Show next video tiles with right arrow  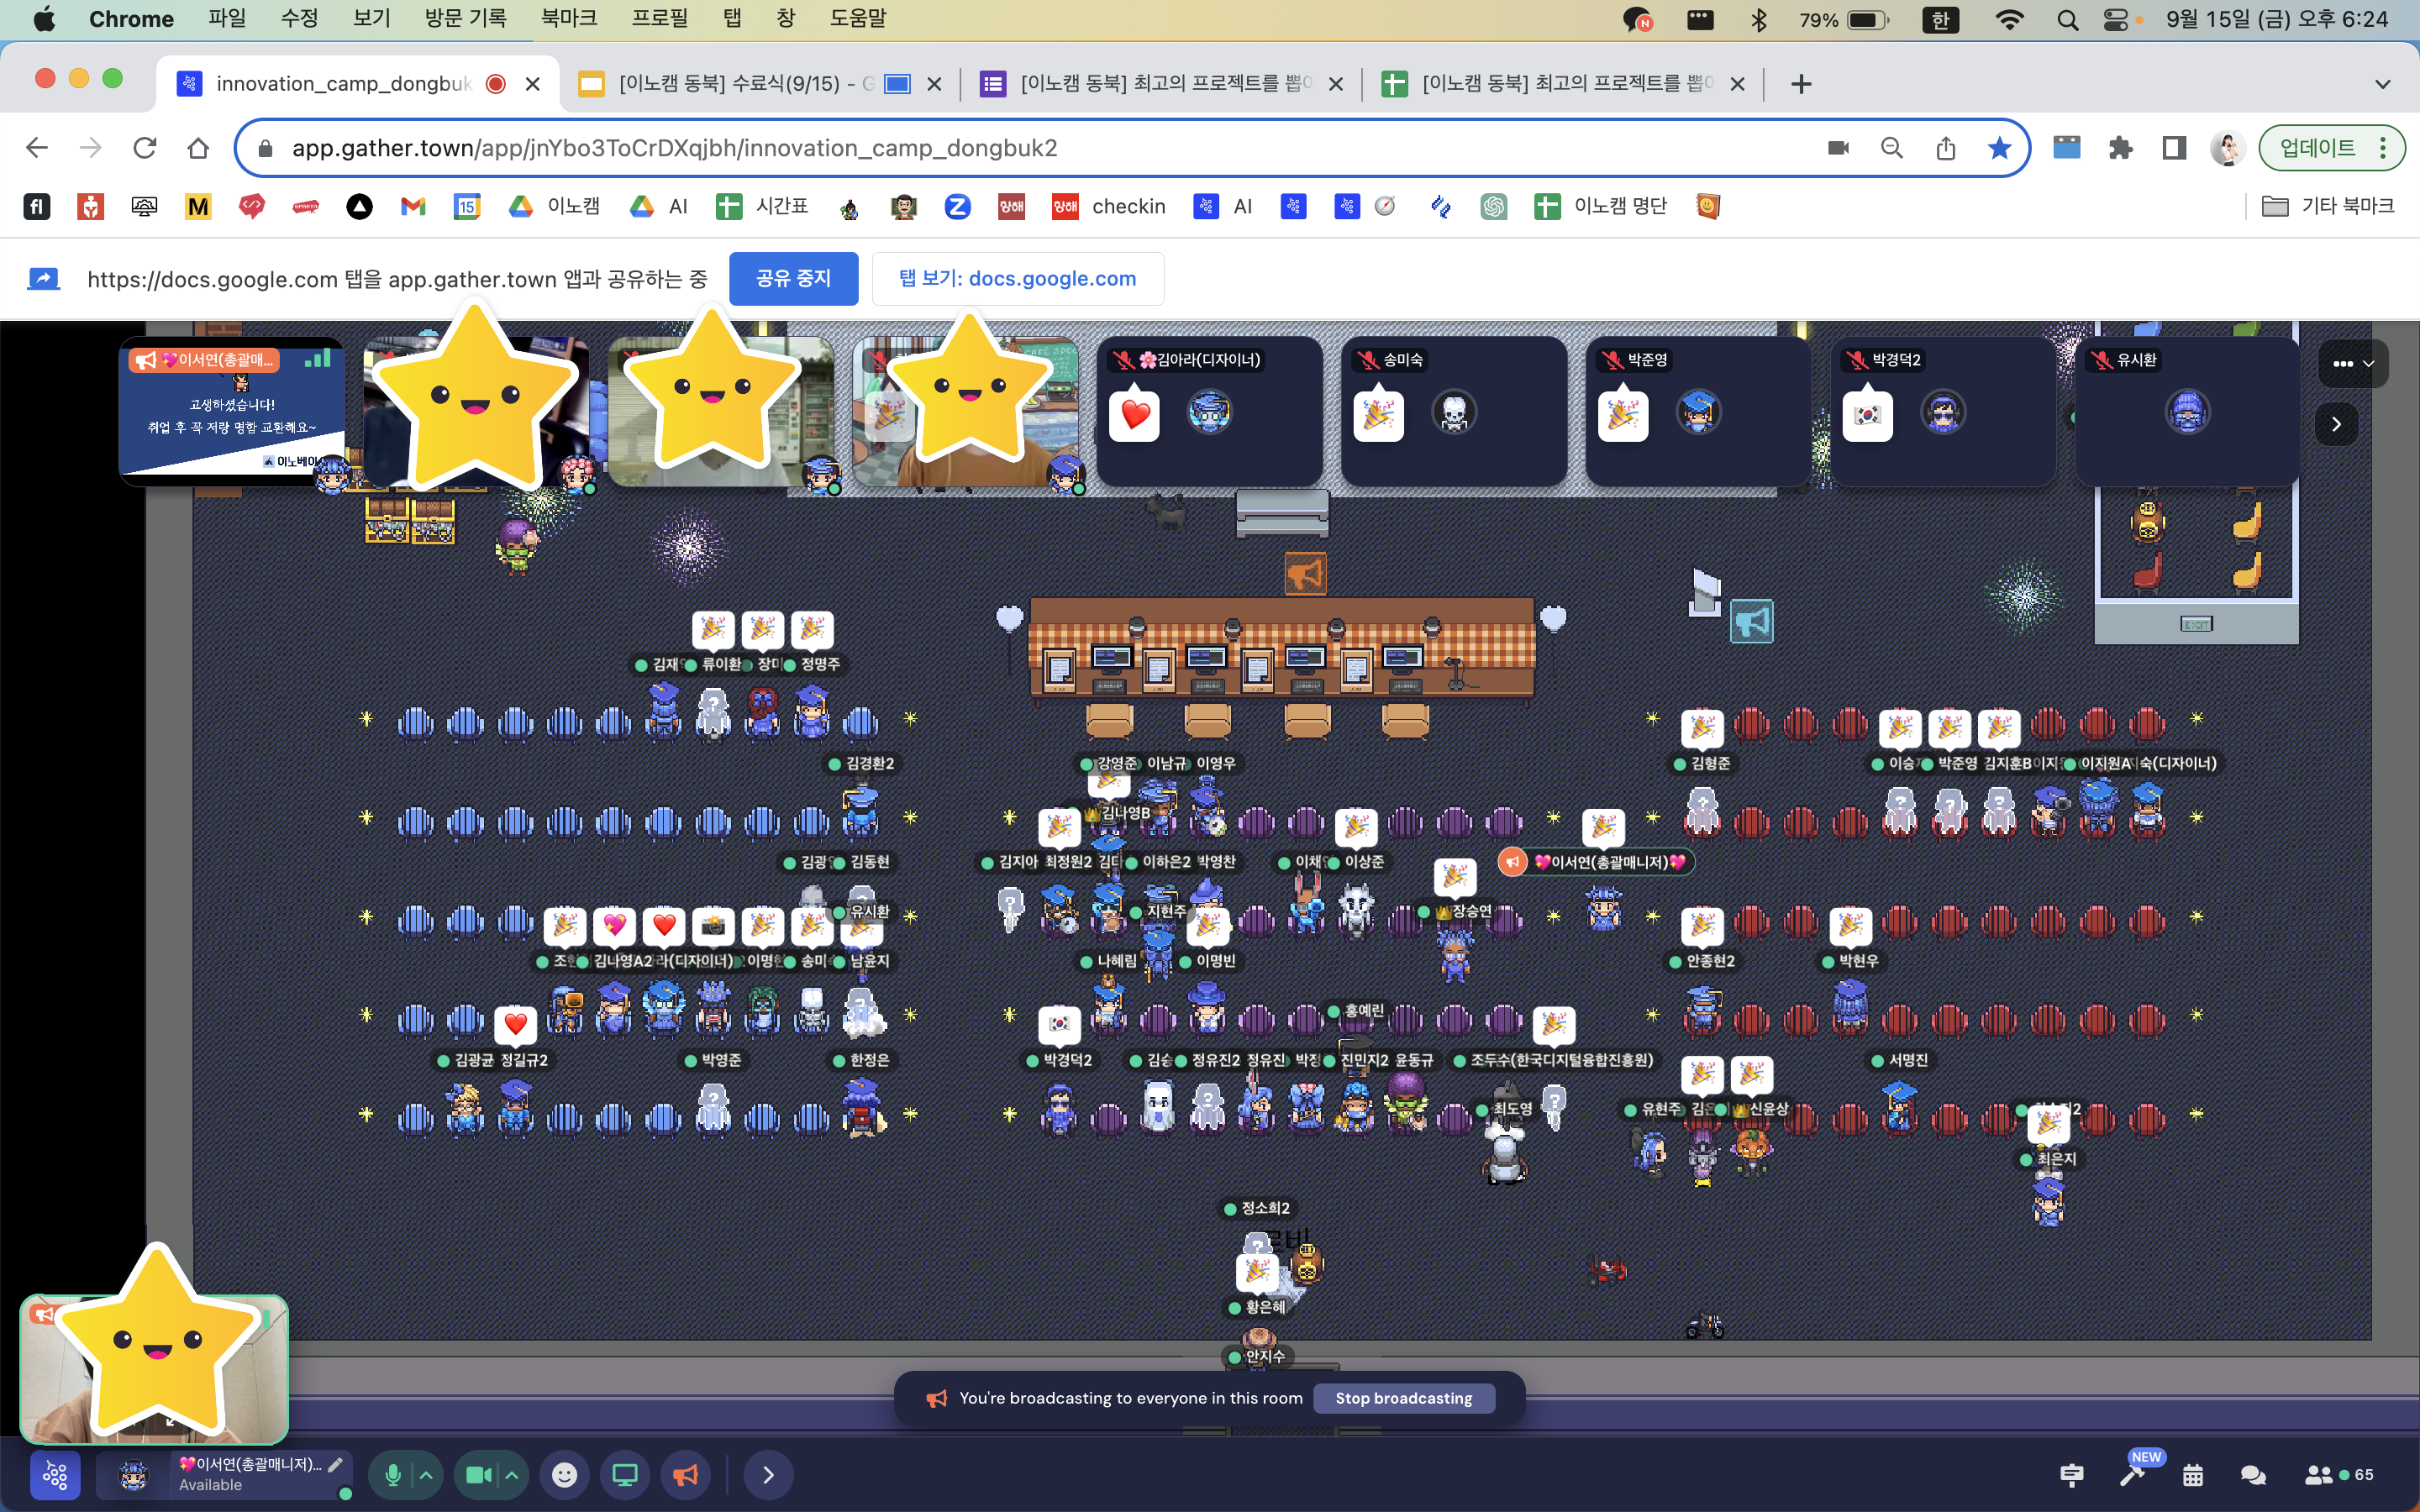tap(2336, 424)
